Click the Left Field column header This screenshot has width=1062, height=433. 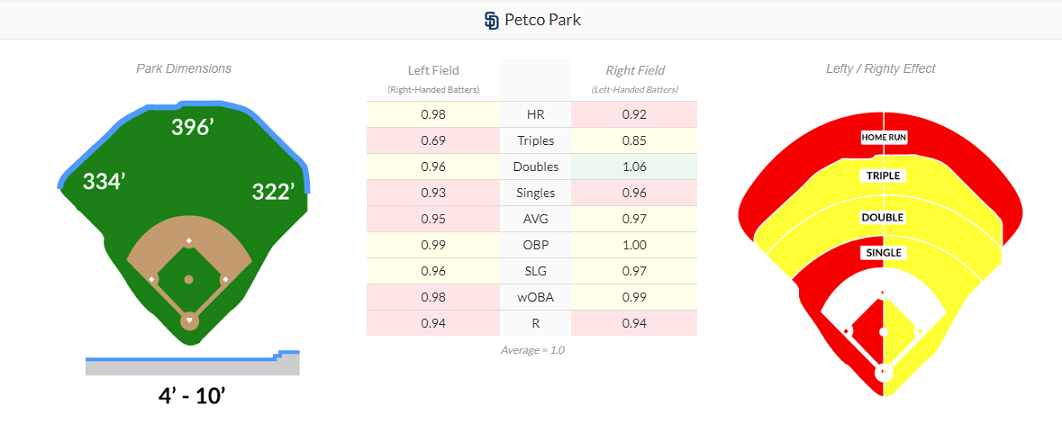click(433, 70)
